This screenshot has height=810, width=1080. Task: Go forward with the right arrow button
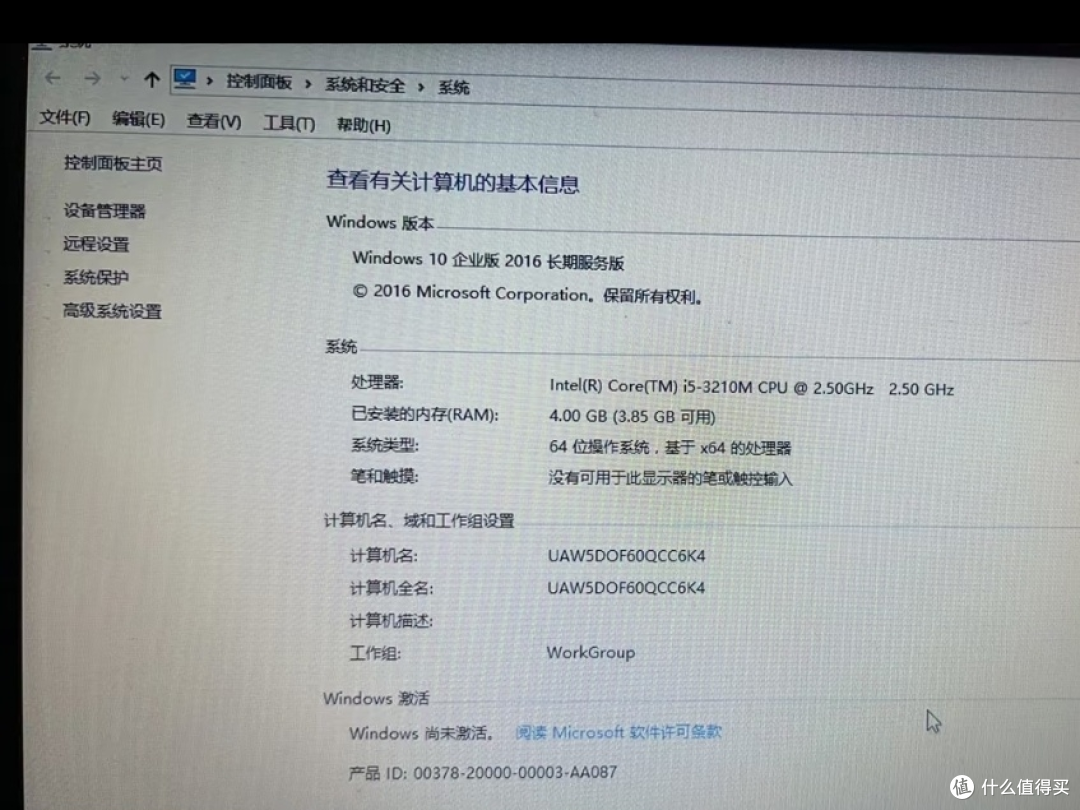92,79
